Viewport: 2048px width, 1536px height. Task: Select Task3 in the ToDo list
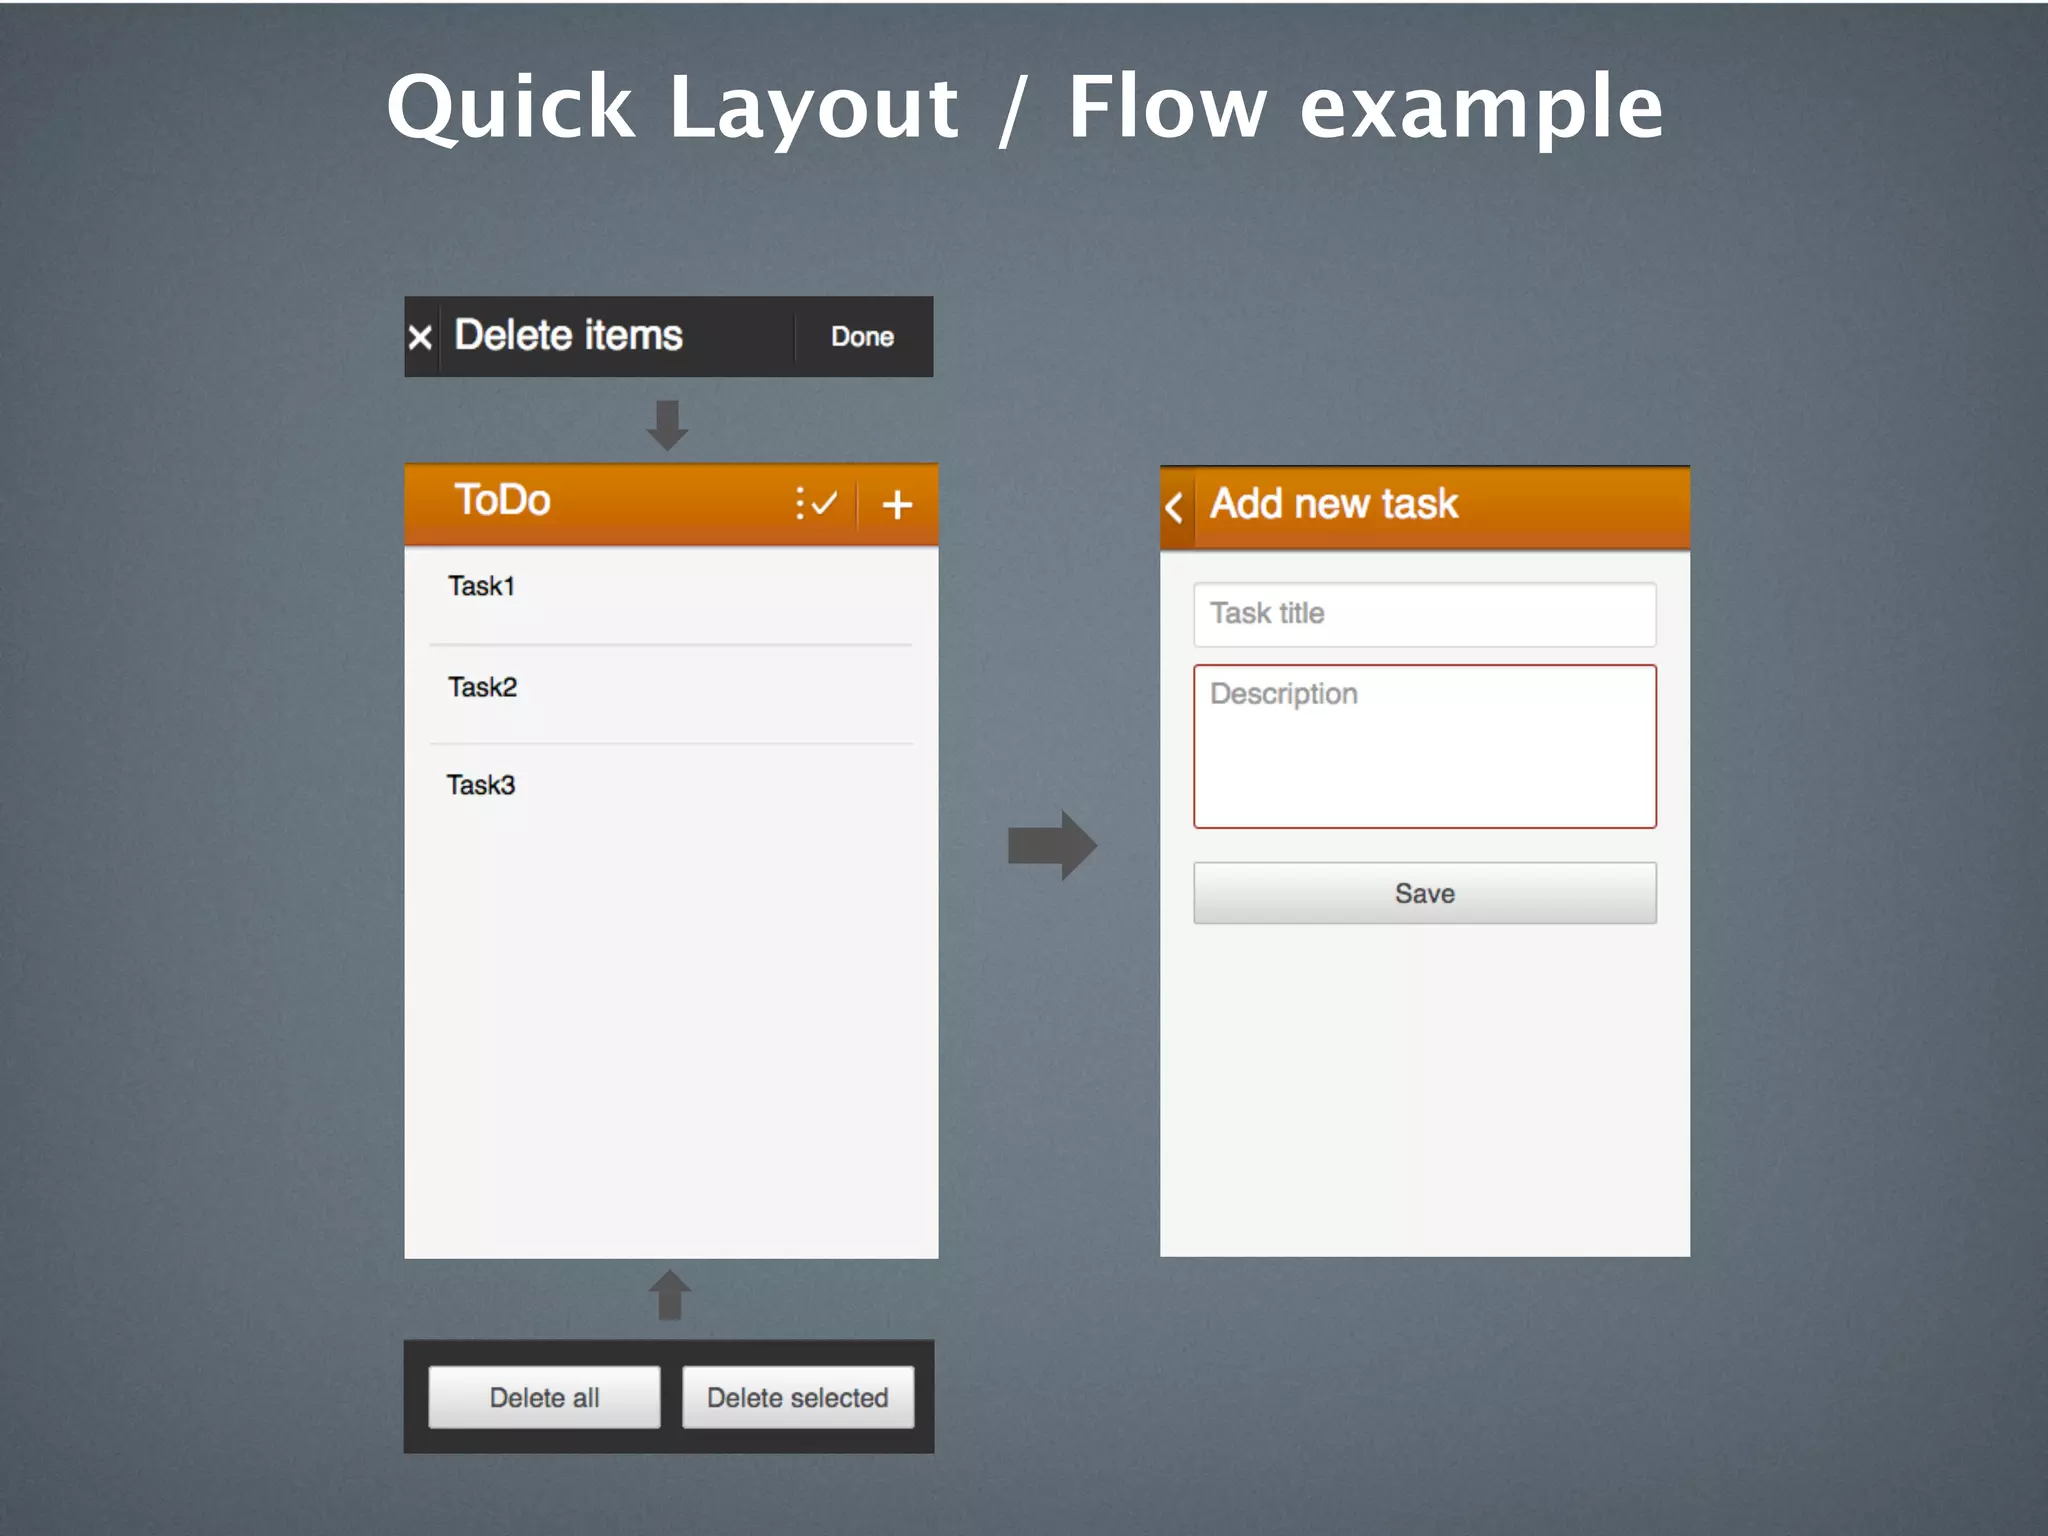[x=670, y=792]
